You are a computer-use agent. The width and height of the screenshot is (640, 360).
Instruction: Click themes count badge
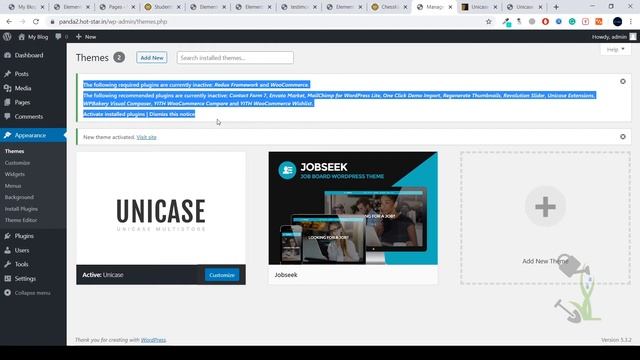click(x=119, y=58)
